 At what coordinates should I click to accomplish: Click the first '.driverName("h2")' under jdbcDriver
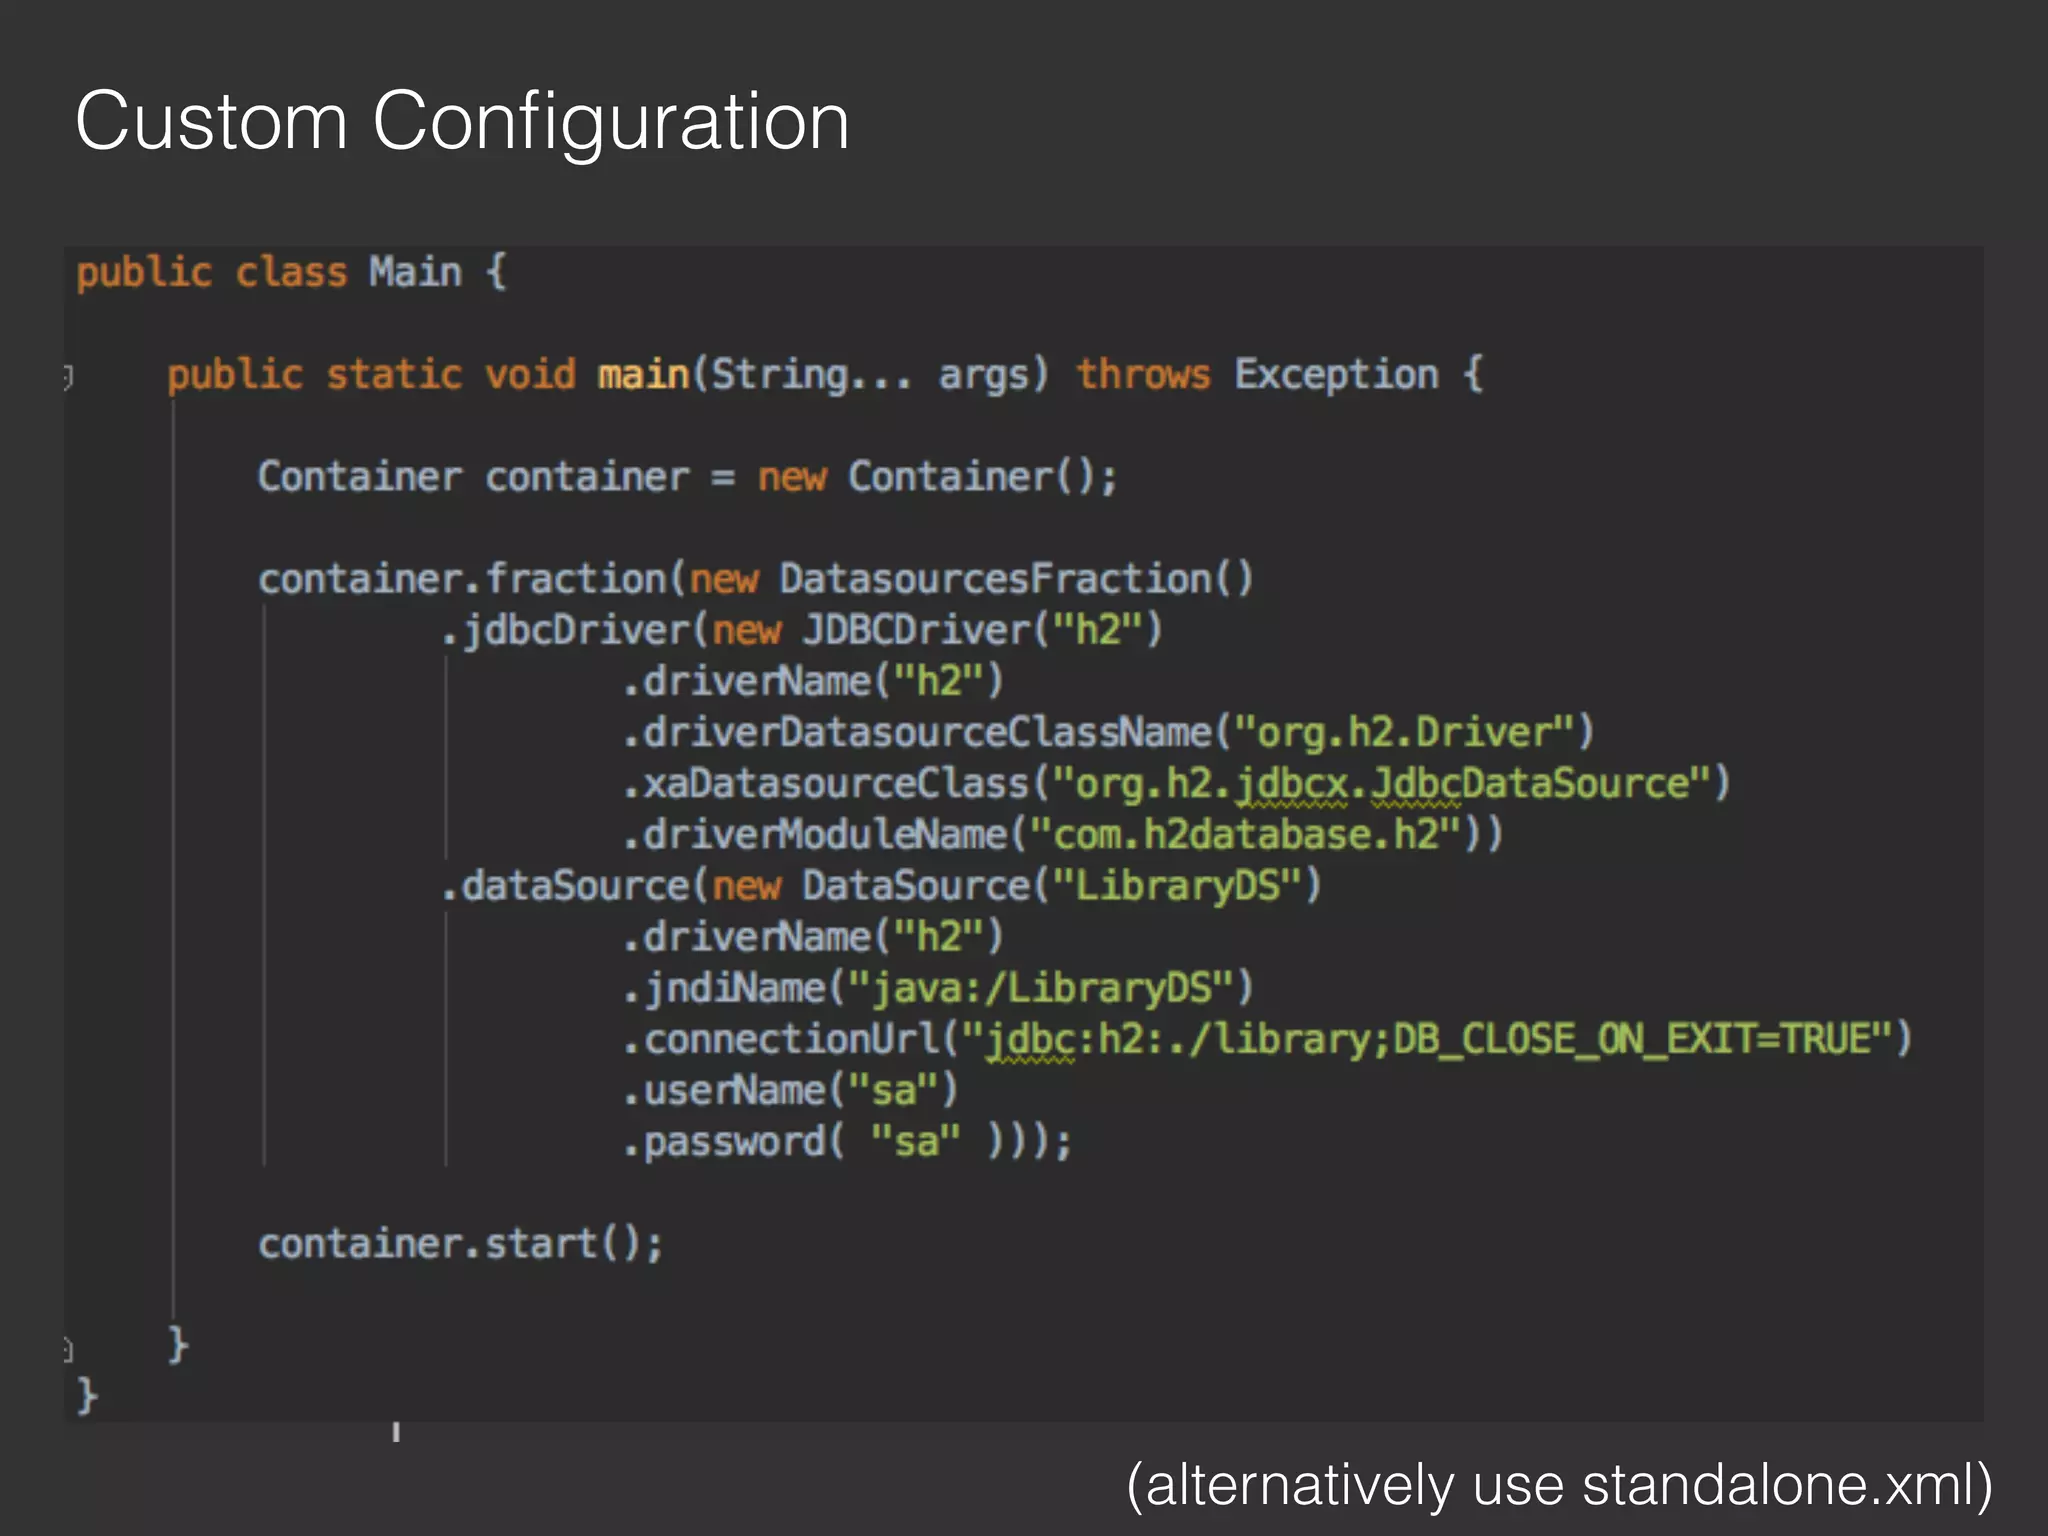[812, 681]
